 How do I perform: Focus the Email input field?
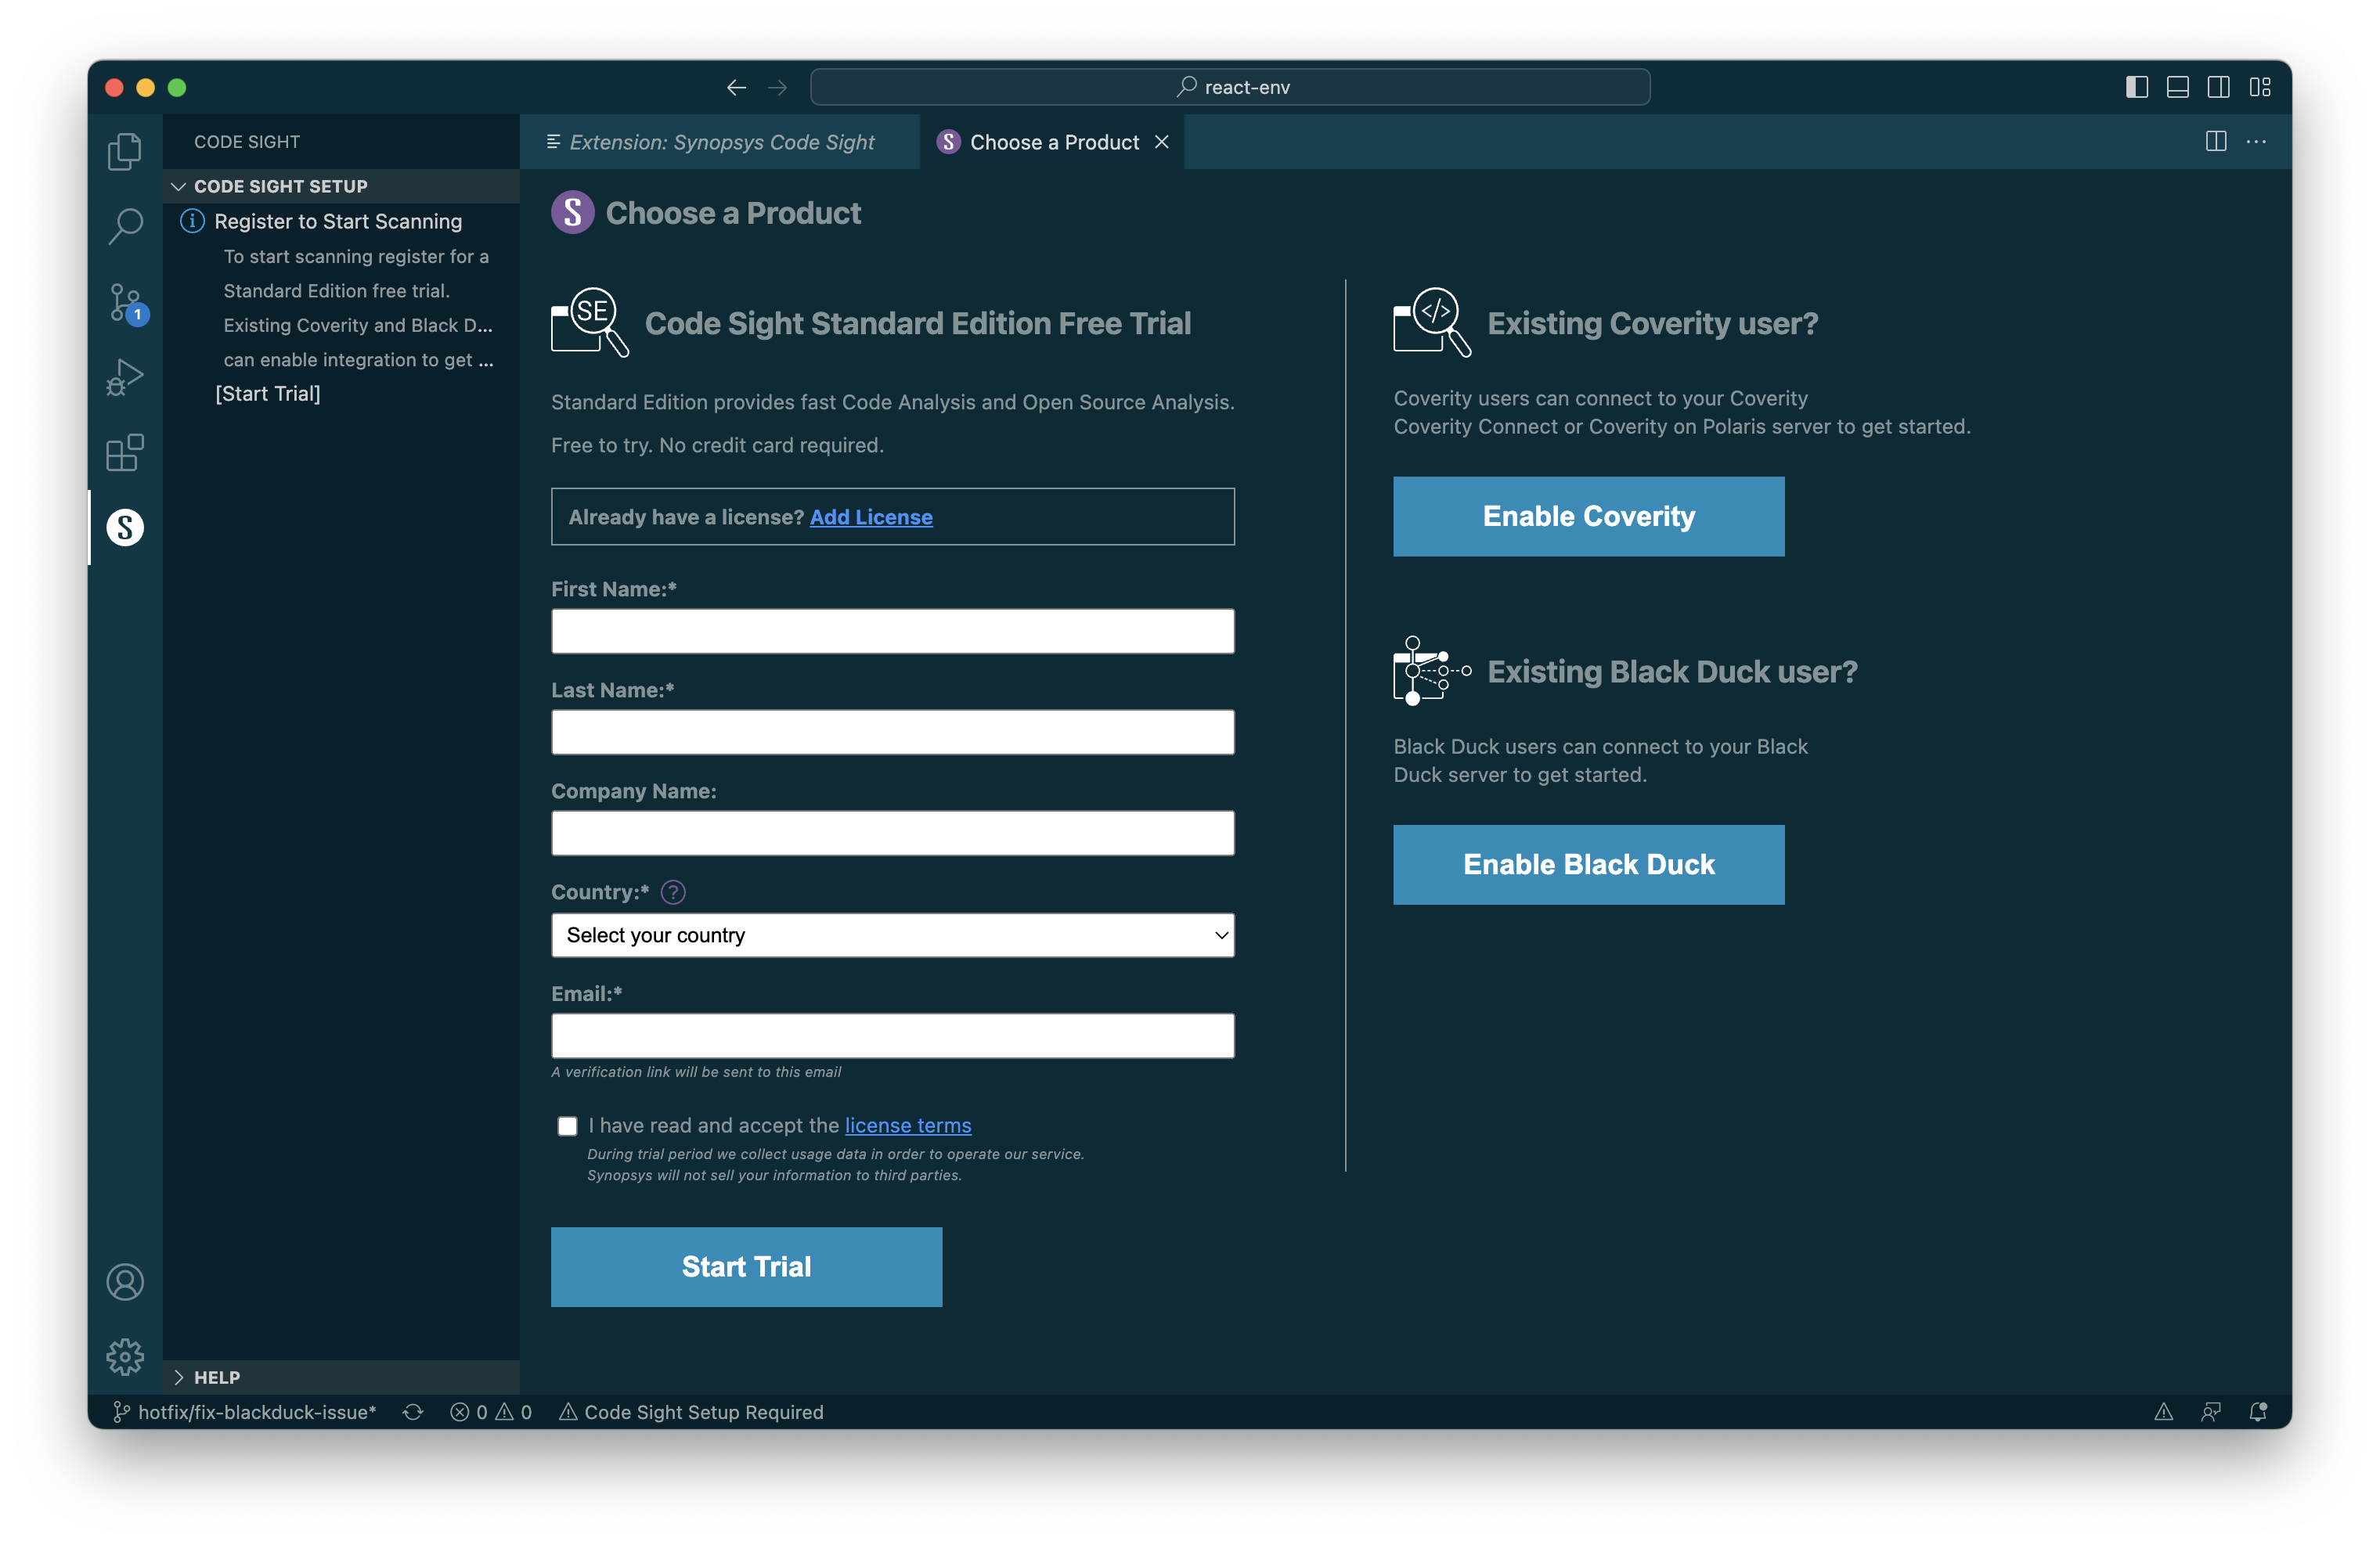point(892,1035)
